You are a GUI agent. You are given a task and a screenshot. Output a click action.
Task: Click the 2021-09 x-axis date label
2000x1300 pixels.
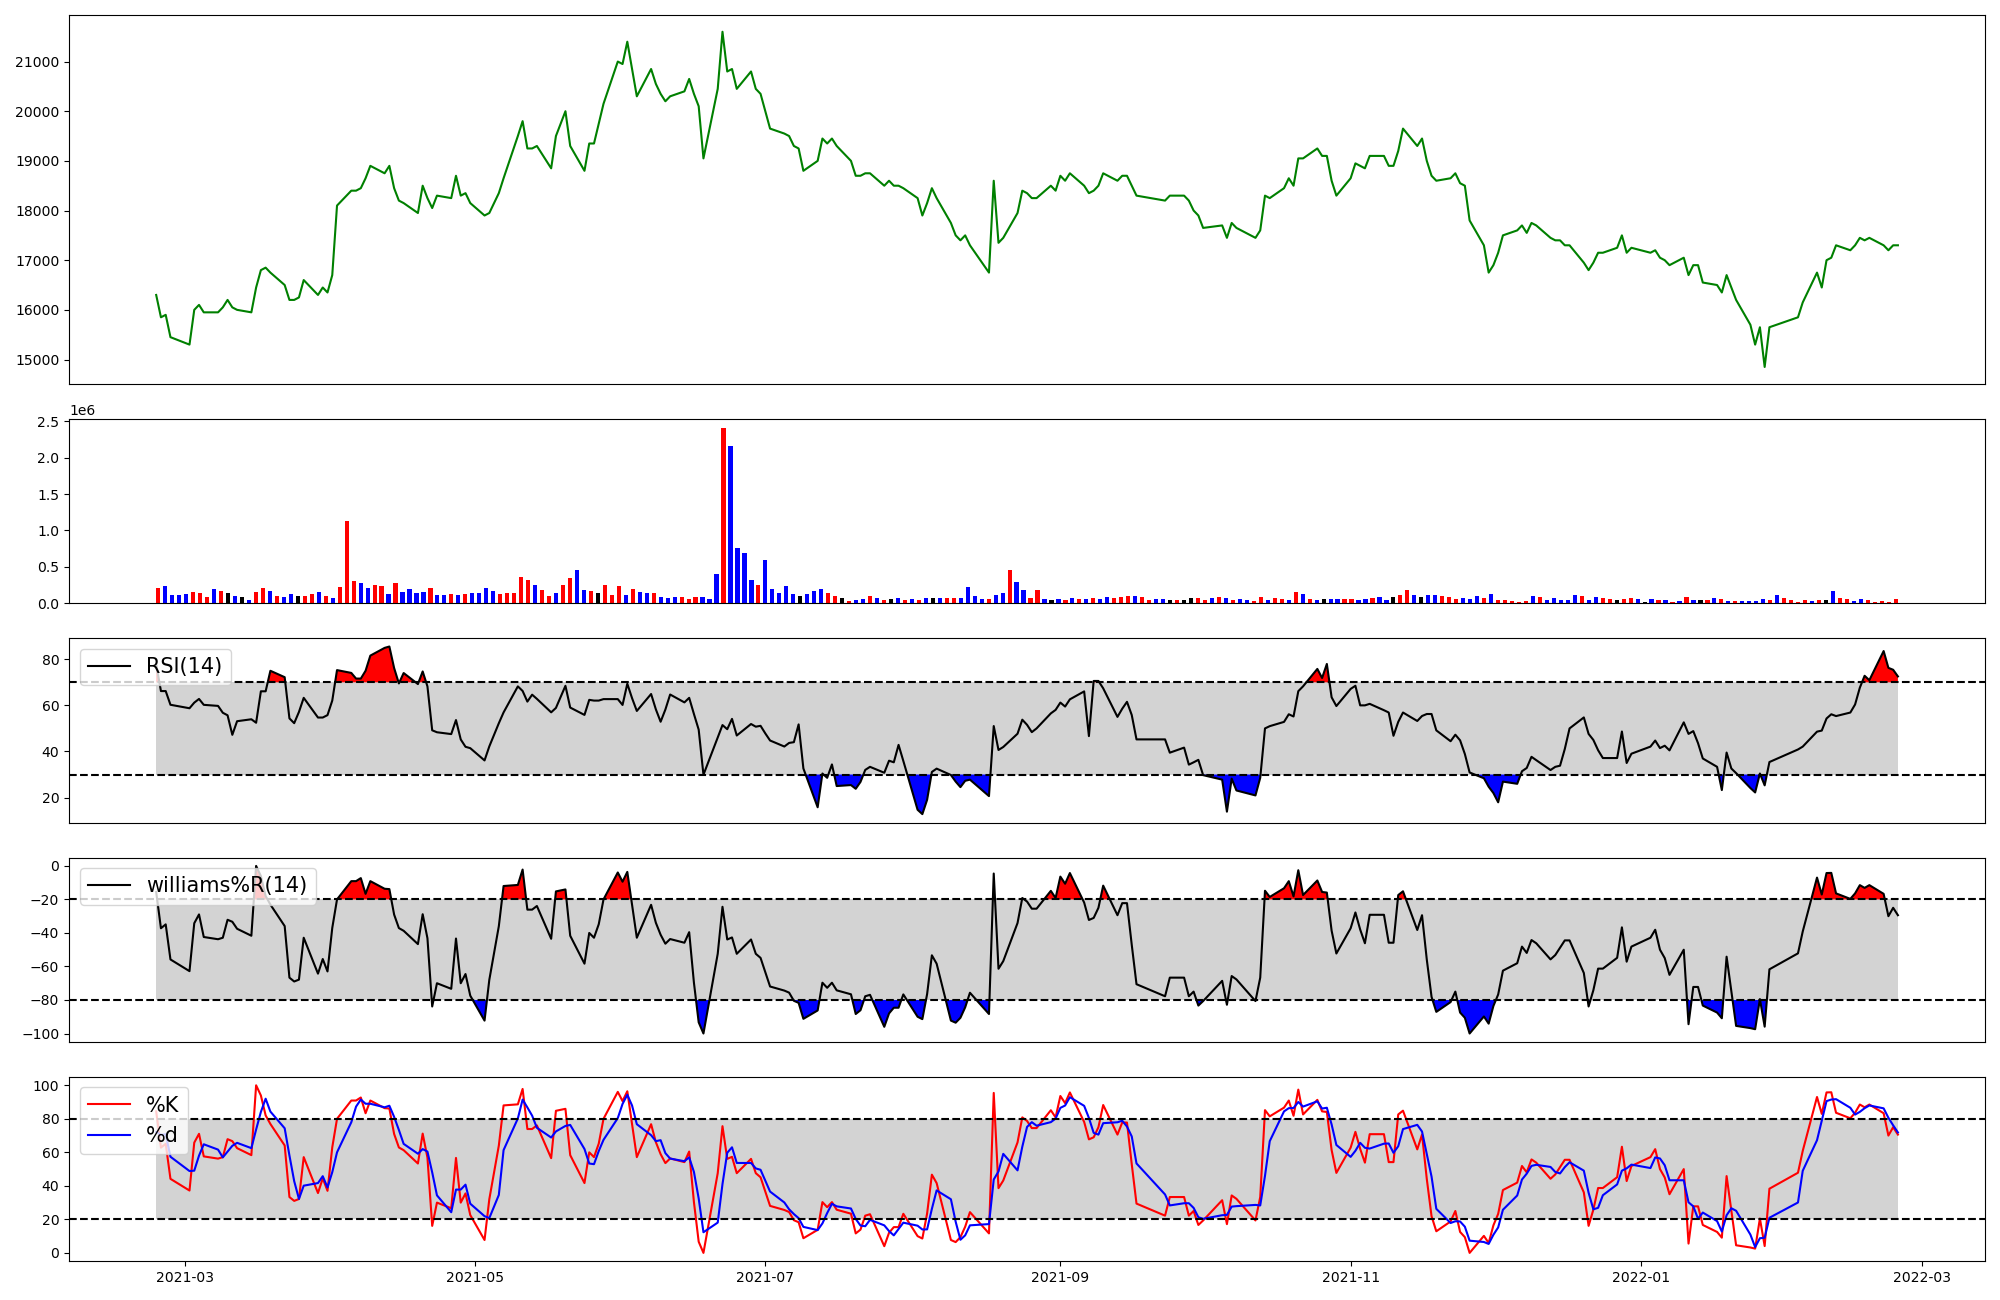coord(1059,1277)
